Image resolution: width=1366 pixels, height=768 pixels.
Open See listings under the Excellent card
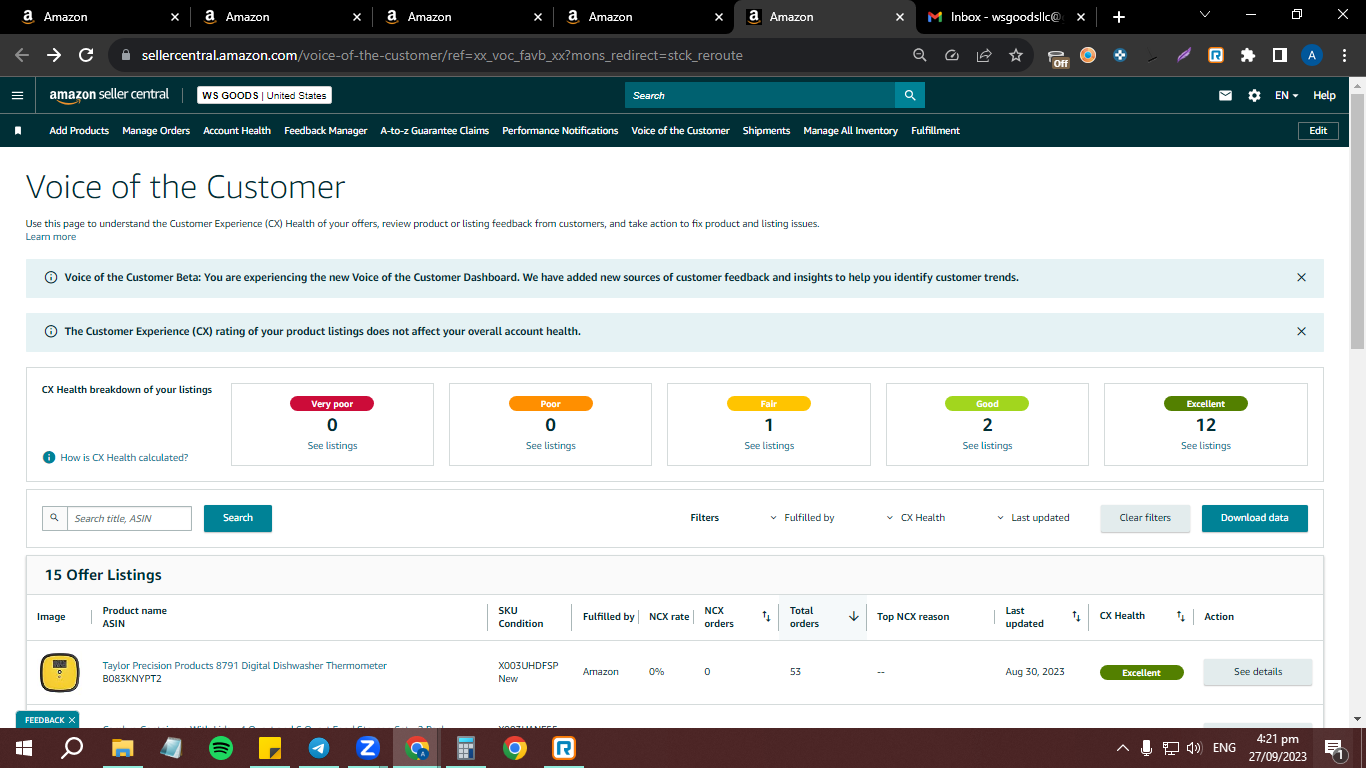[x=1206, y=446]
